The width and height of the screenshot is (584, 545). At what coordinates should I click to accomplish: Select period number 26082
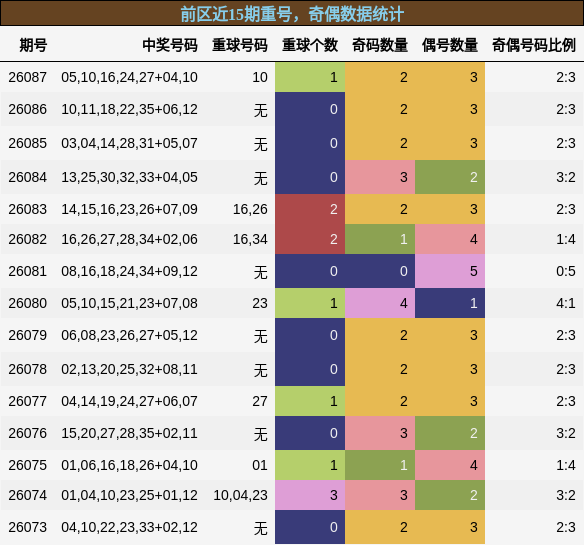pyautogui.click(x=28, y=239)
